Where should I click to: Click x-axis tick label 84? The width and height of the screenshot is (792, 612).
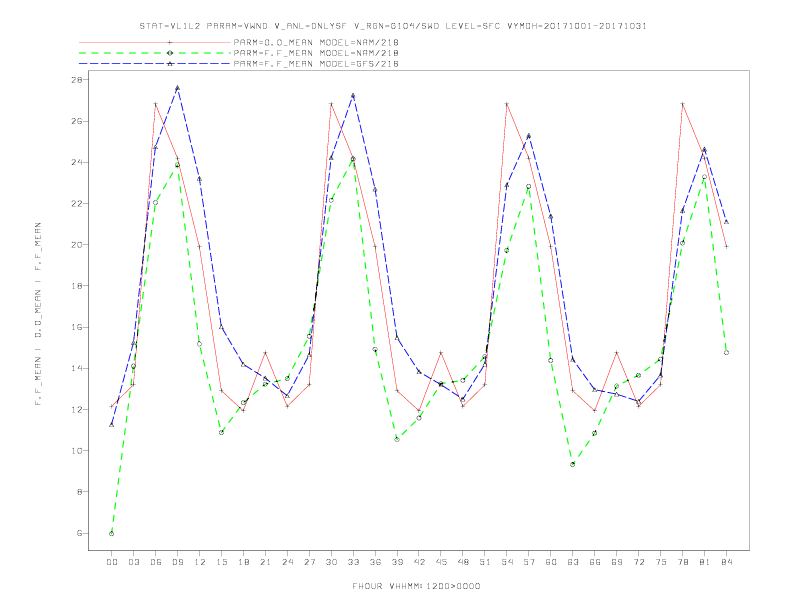pos(726,562)
